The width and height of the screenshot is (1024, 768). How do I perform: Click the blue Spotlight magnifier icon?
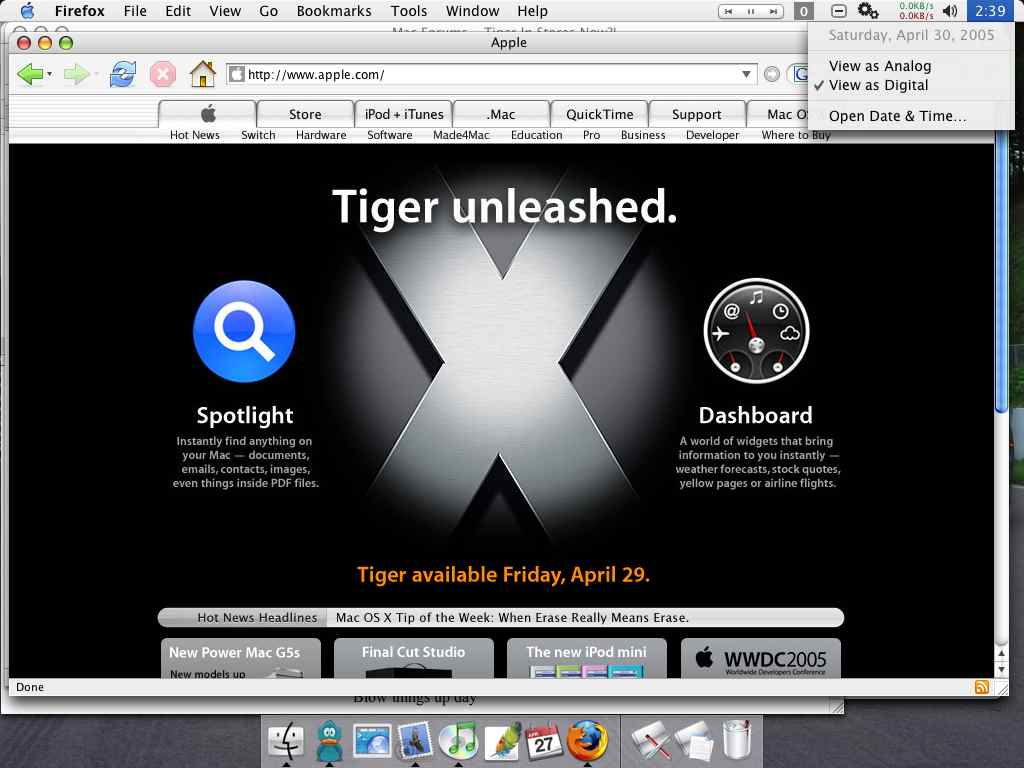[244, 331]
